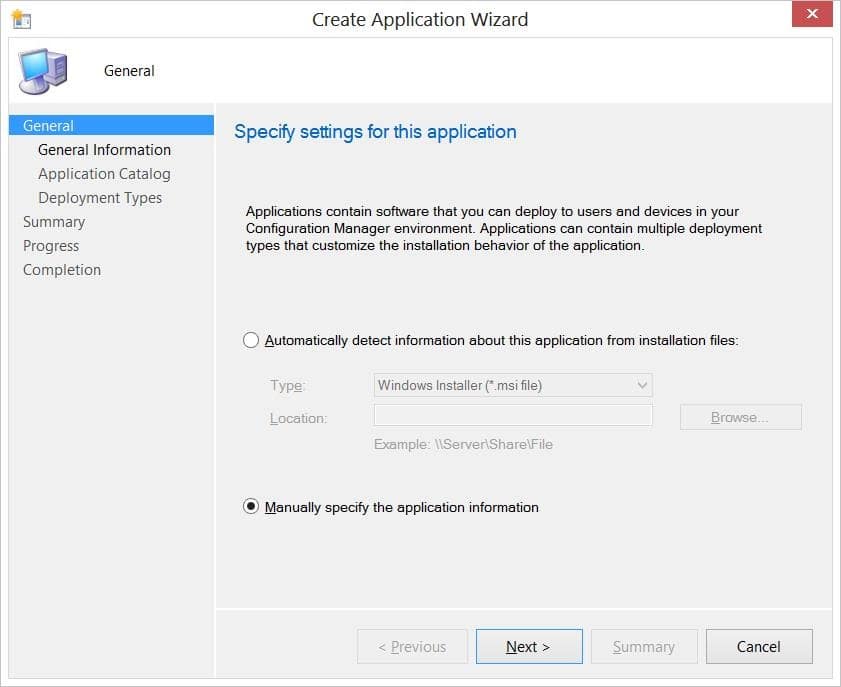Cancel the Create Application Wizard
This screenshot has height=687, width=841.
tap(758, 646)
